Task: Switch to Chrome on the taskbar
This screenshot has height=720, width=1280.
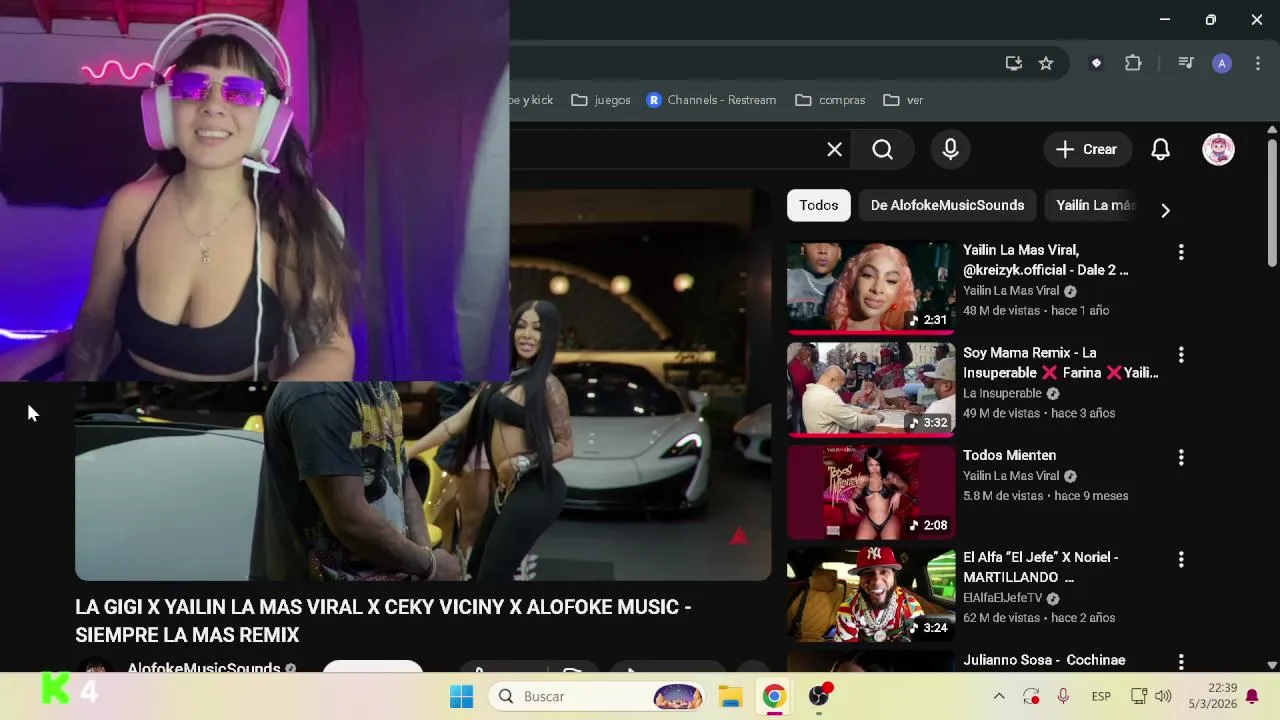Action: (774, 697)
